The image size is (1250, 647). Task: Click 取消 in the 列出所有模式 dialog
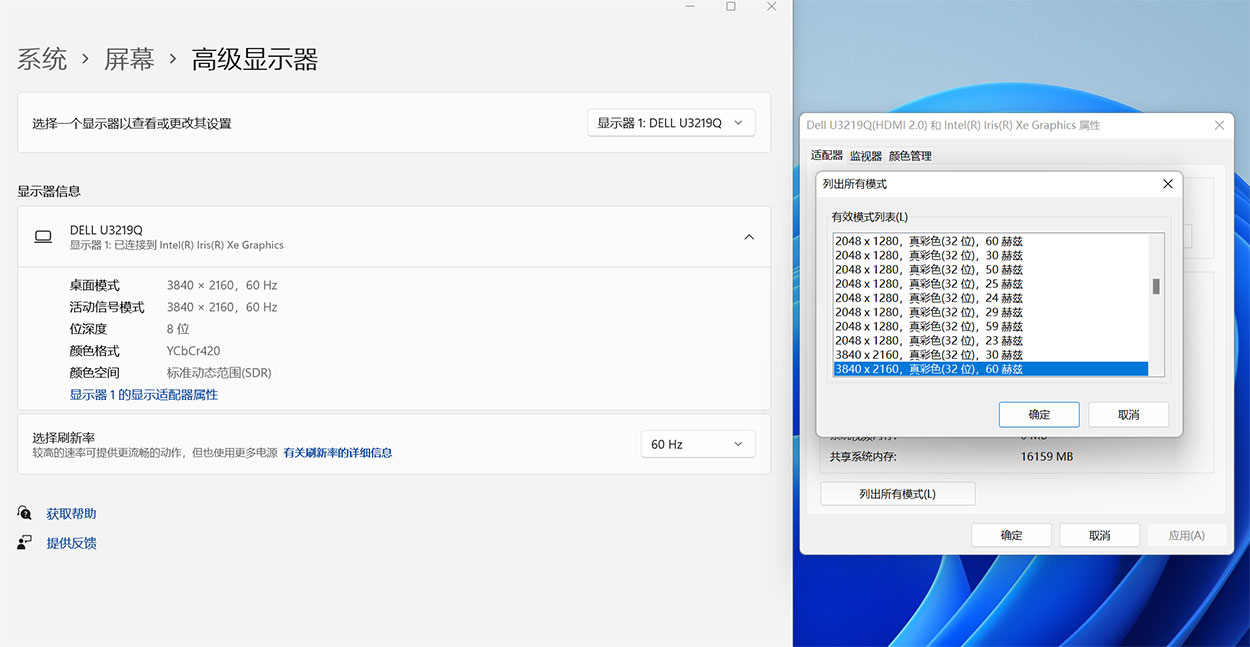coord(1128,414)
